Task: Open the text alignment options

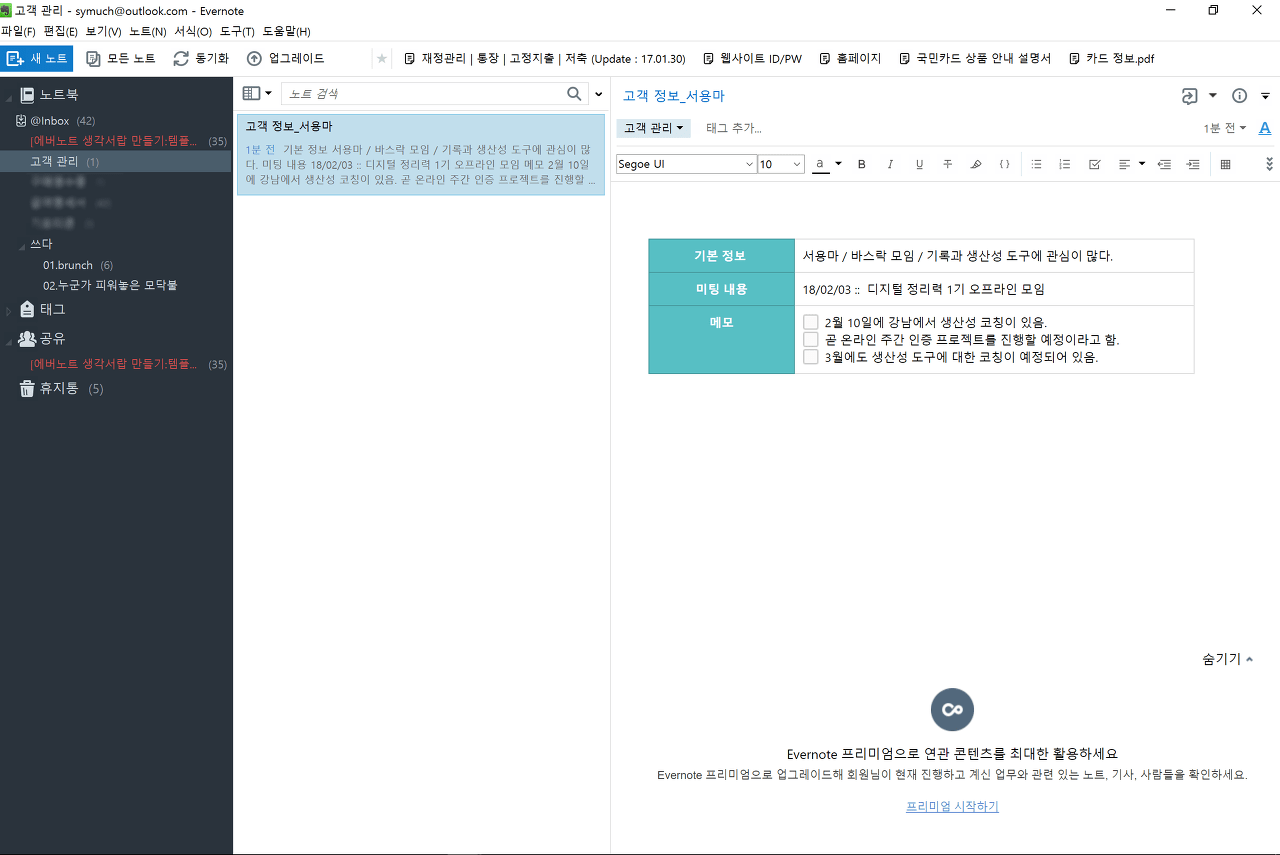Action: [x=1131, y=164]
